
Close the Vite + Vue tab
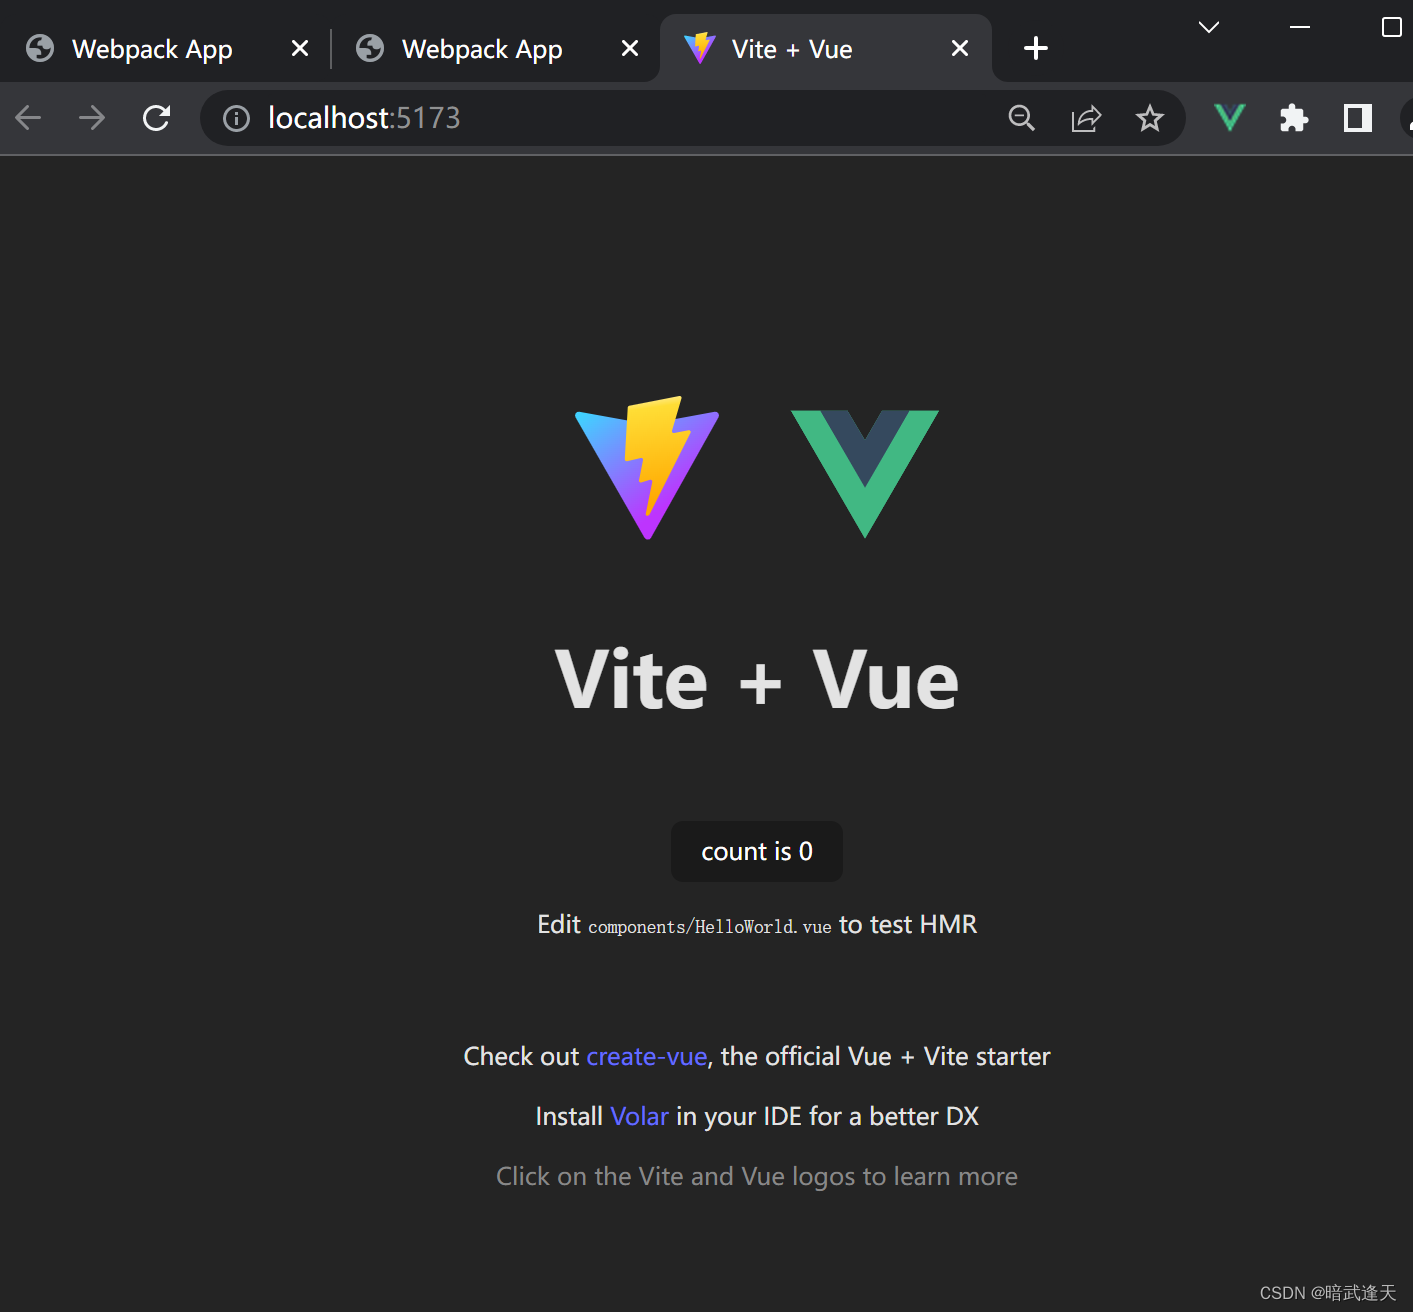tap(960, 48)
